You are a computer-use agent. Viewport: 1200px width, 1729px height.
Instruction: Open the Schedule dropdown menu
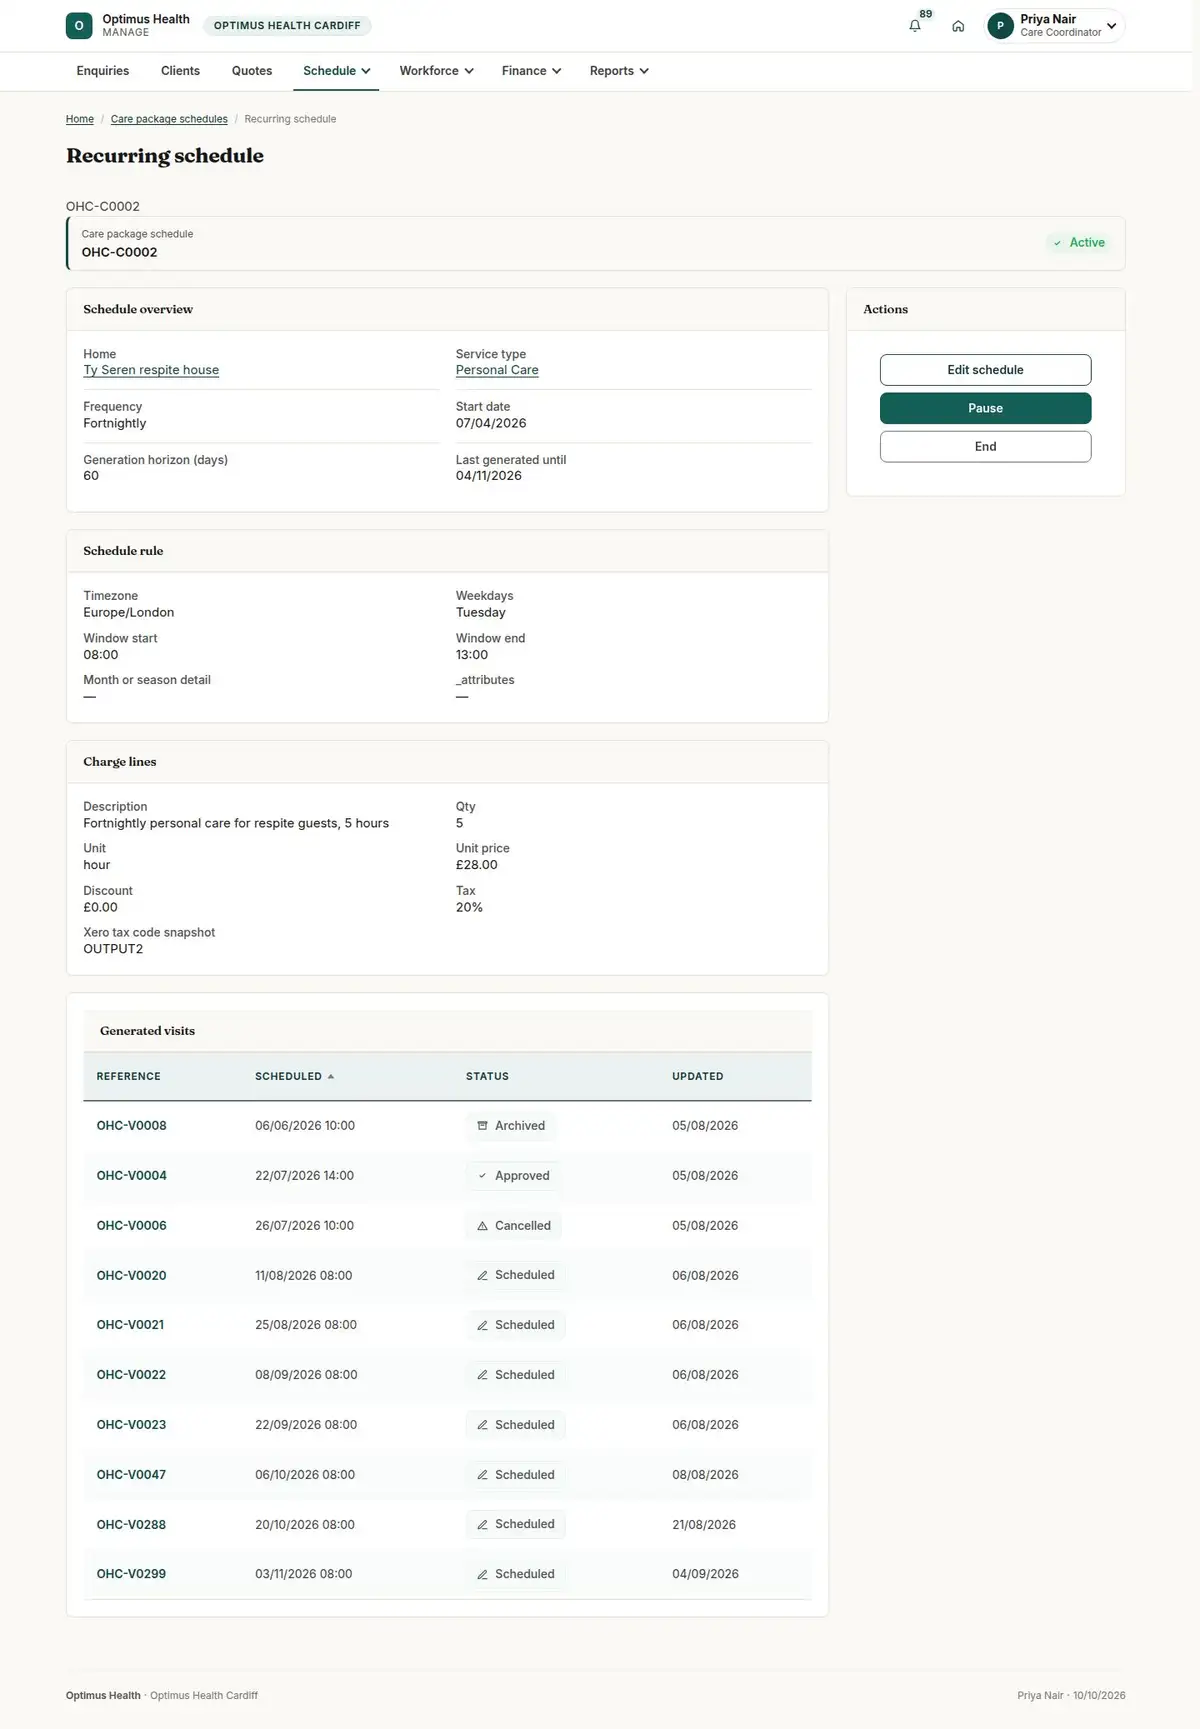pos(336,71)
